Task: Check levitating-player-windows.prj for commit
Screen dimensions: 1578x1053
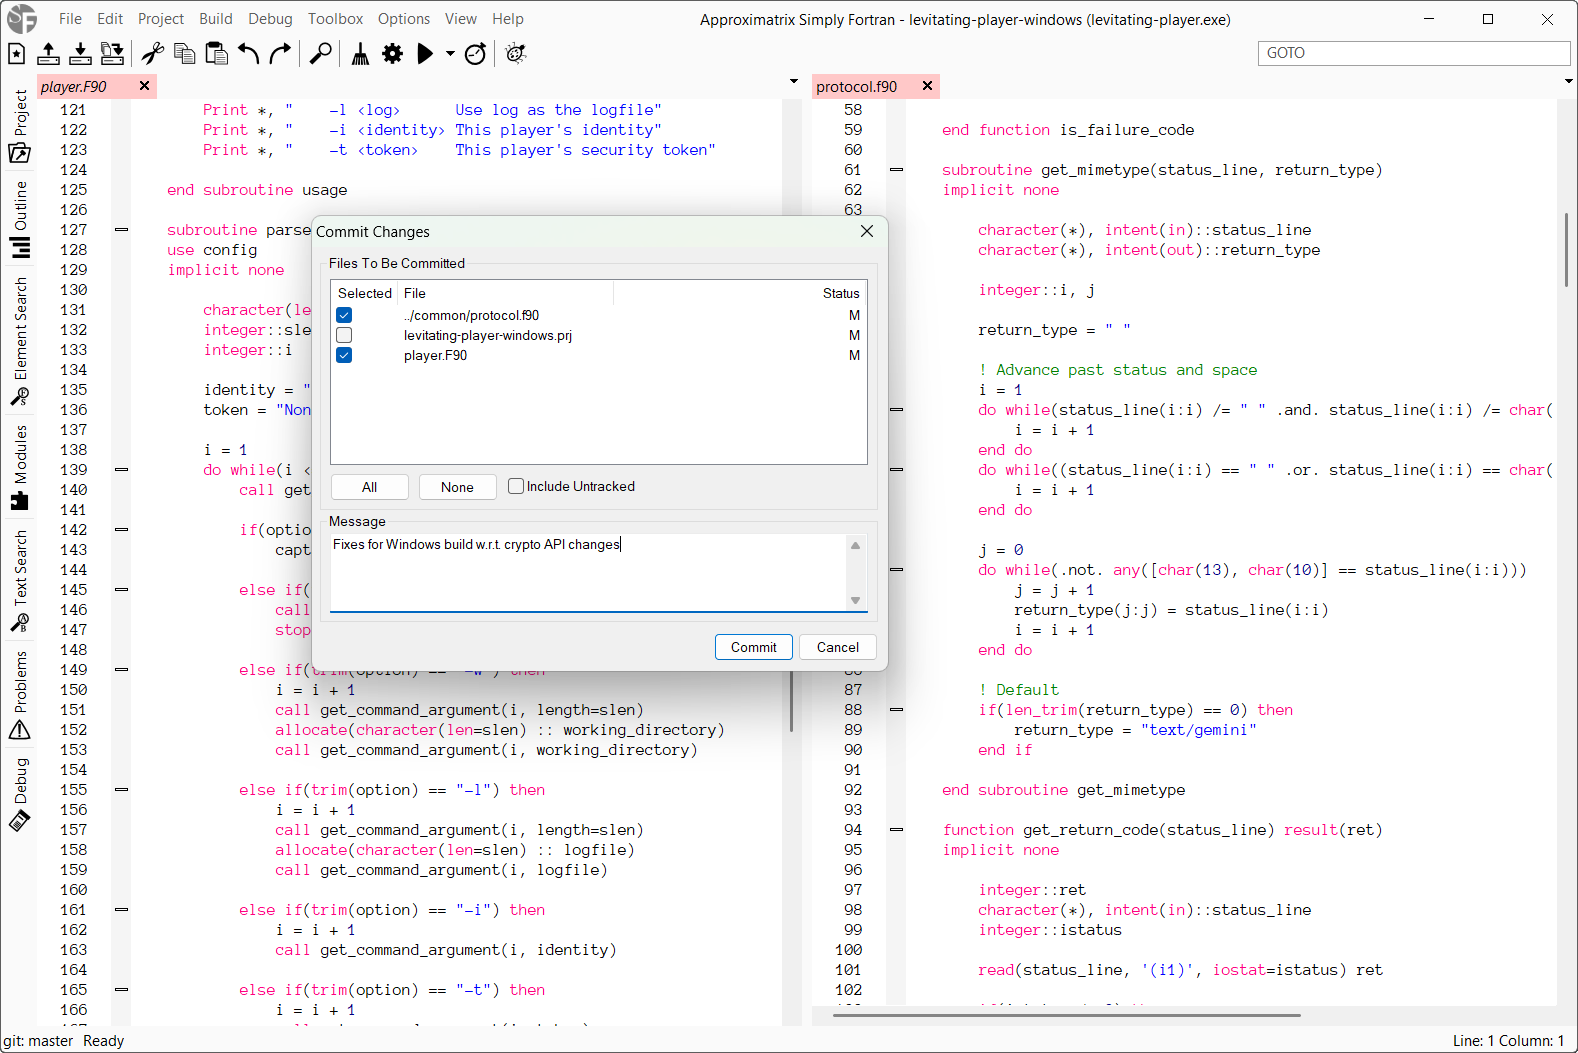Action: click(344, 335)
